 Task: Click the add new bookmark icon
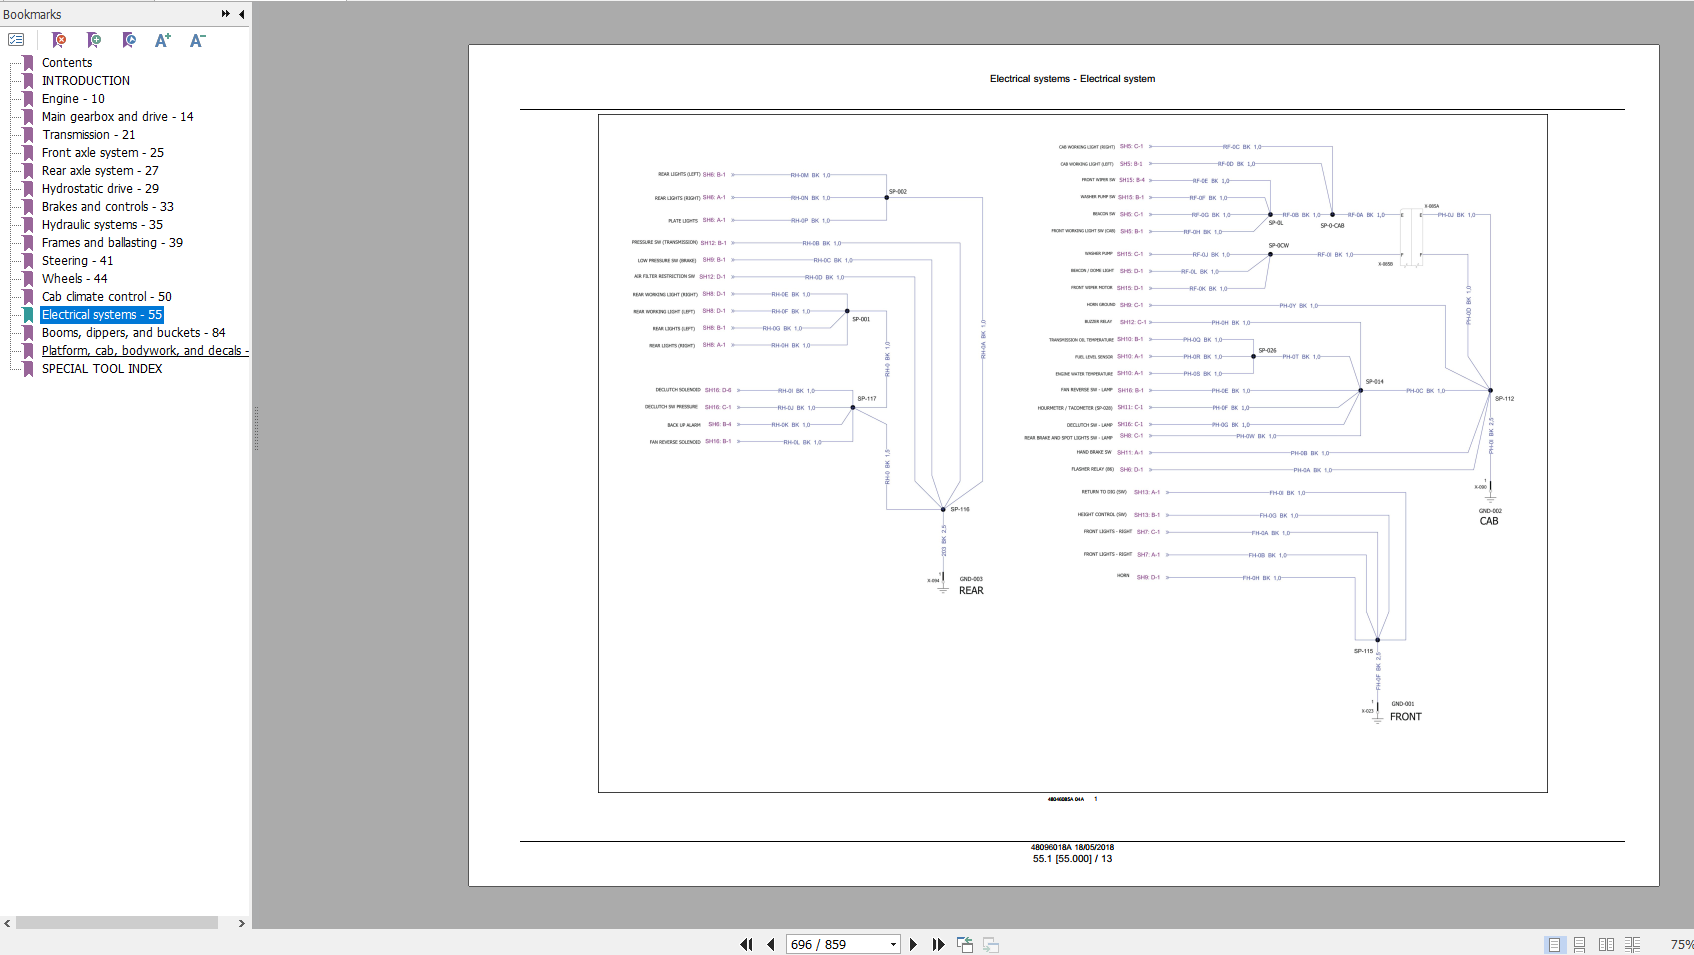tap(94, 40)
